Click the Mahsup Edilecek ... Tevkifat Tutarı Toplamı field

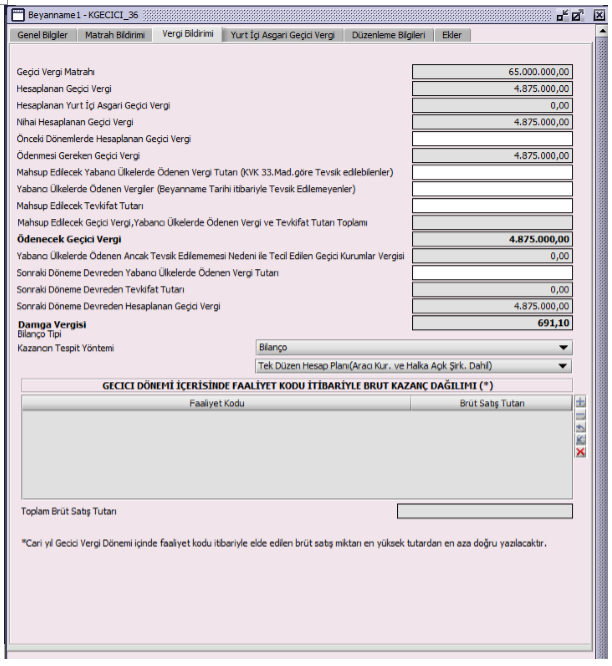tap(492, 223)
